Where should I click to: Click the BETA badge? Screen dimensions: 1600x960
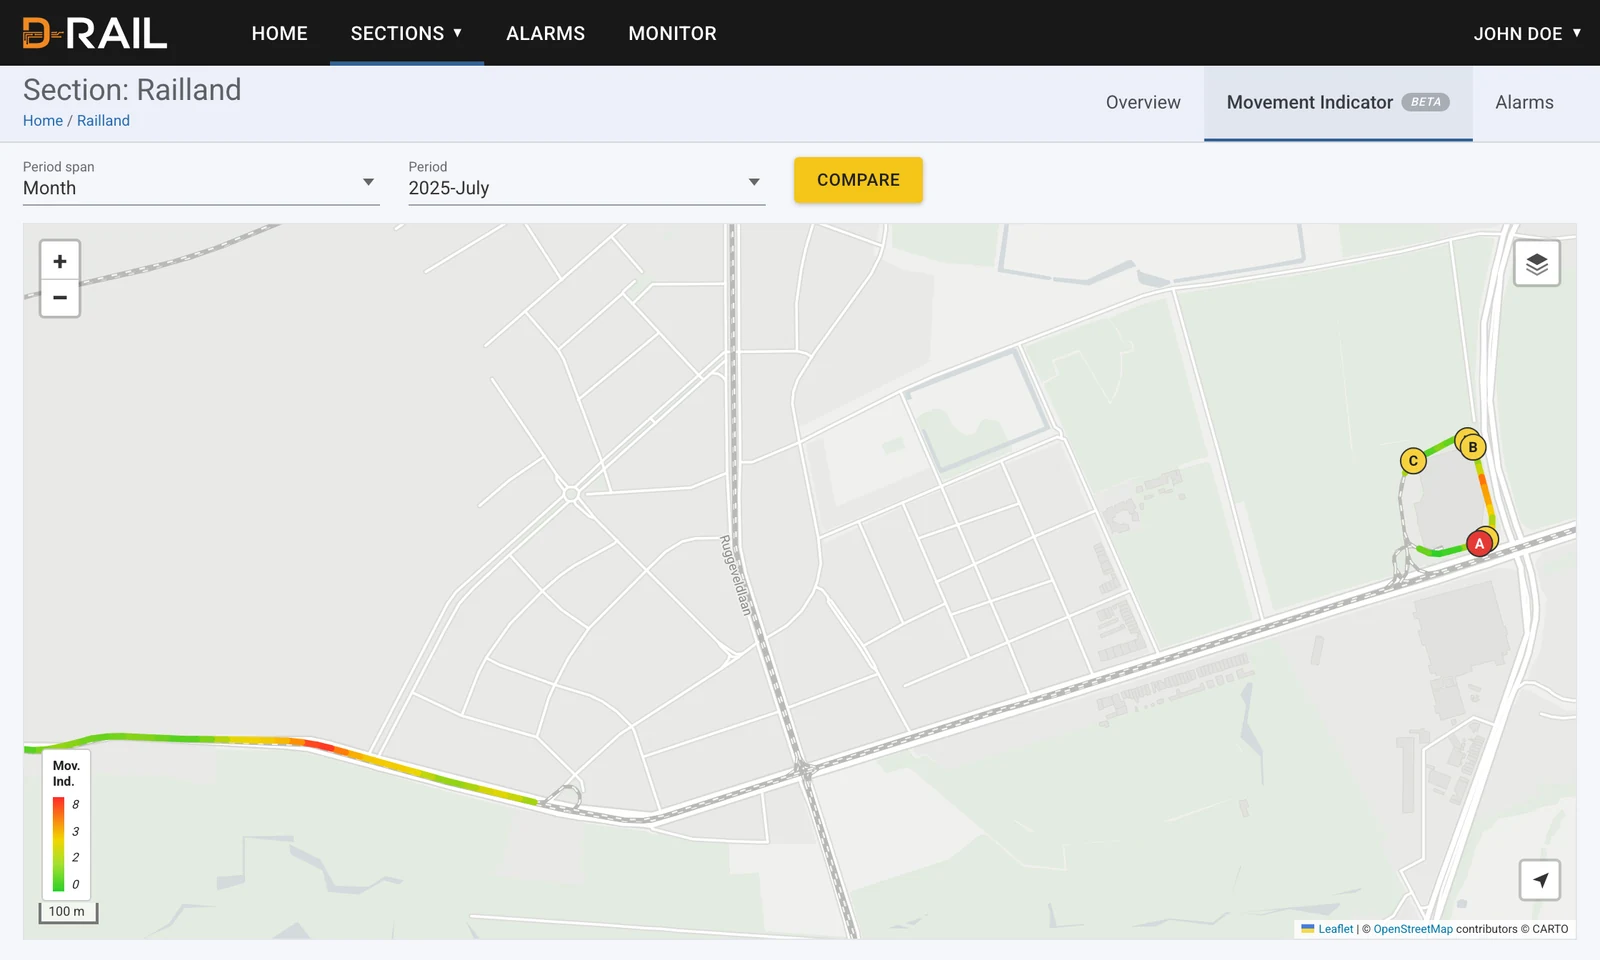coord(1425,102)
